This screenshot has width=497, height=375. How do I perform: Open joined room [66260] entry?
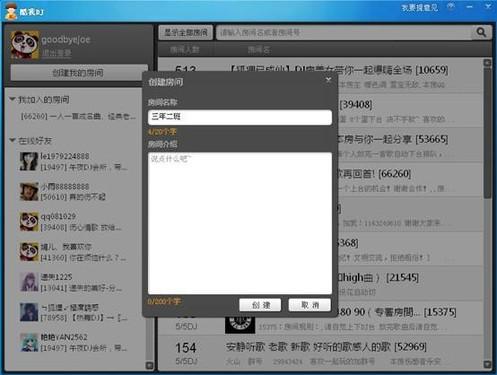(78, 116)
